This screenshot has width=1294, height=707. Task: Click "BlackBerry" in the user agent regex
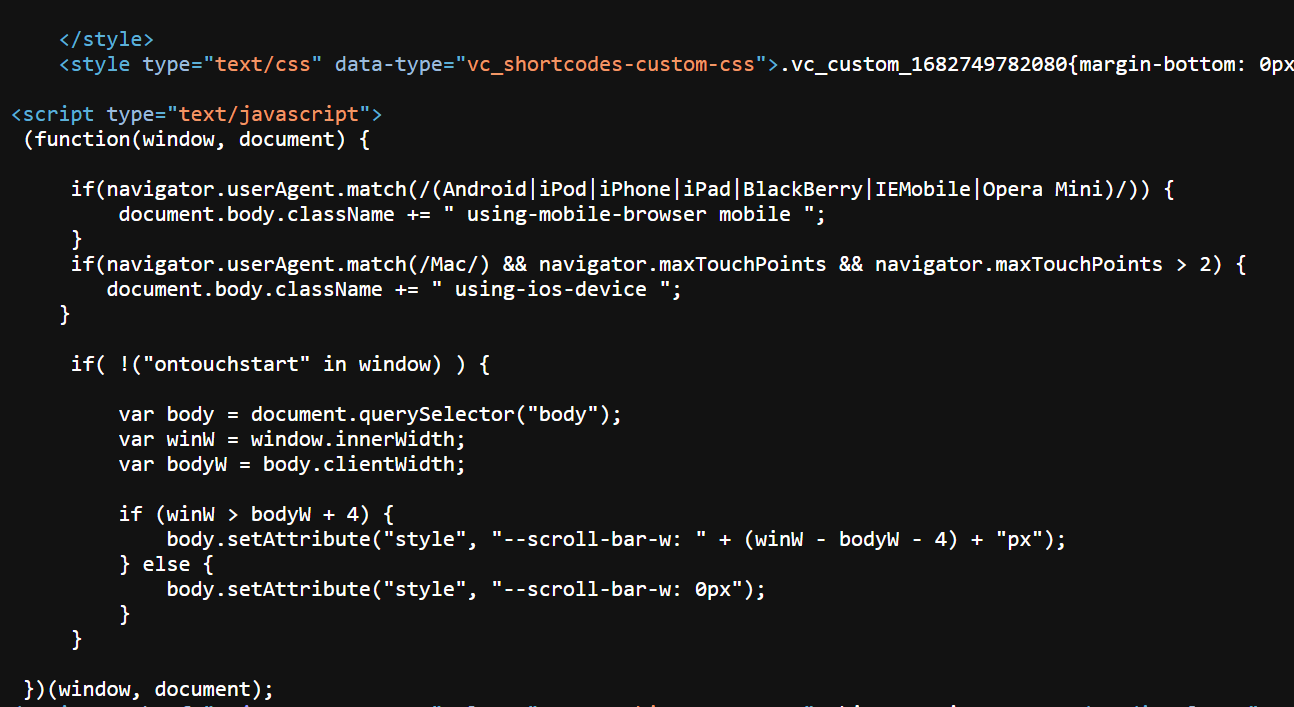click(803, 190)
